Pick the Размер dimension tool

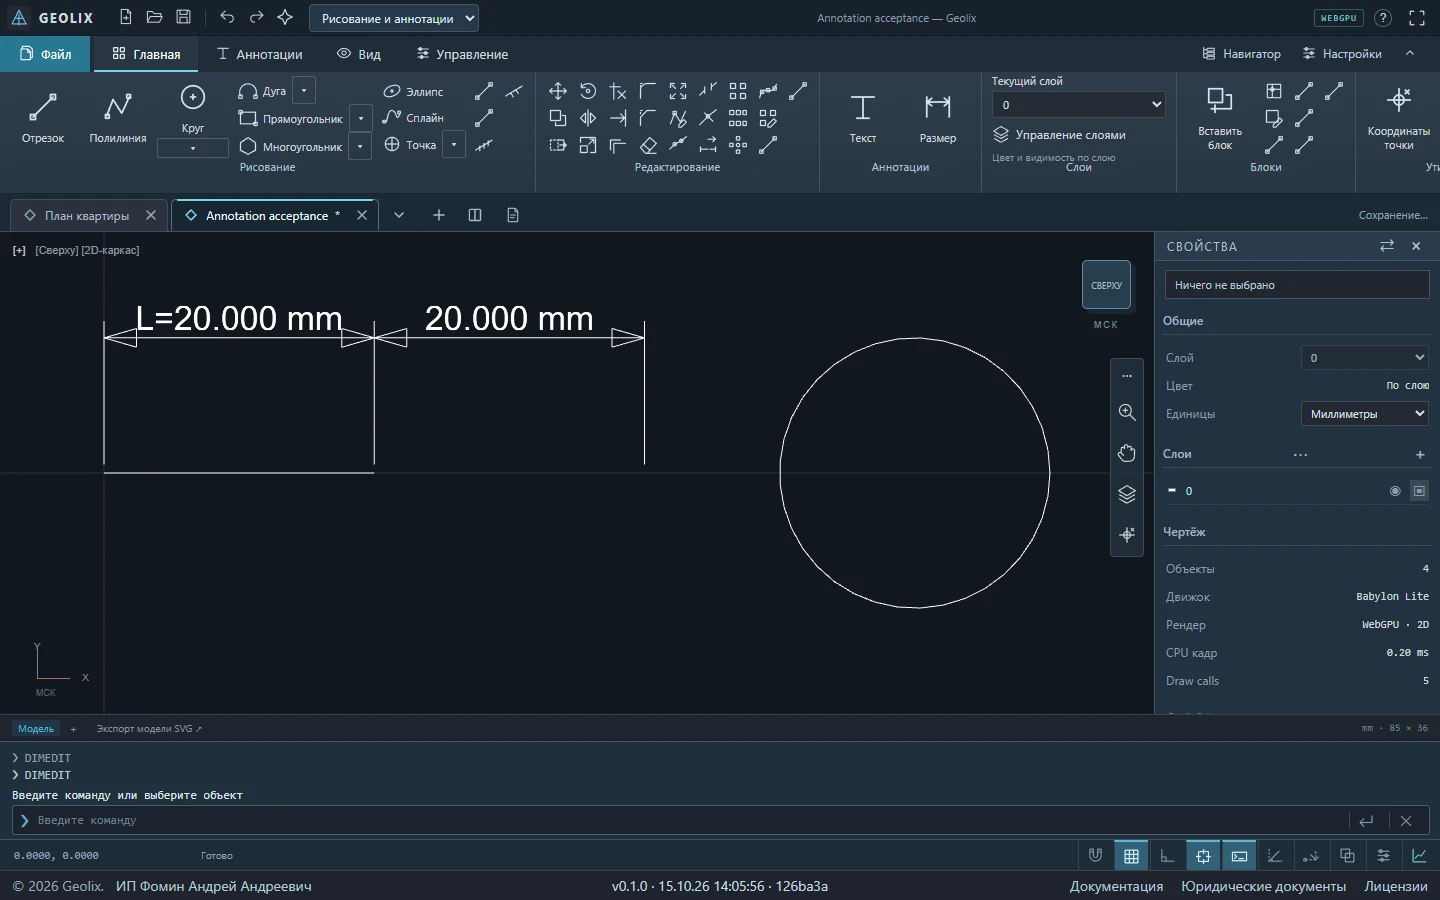[x=938, y=117]
